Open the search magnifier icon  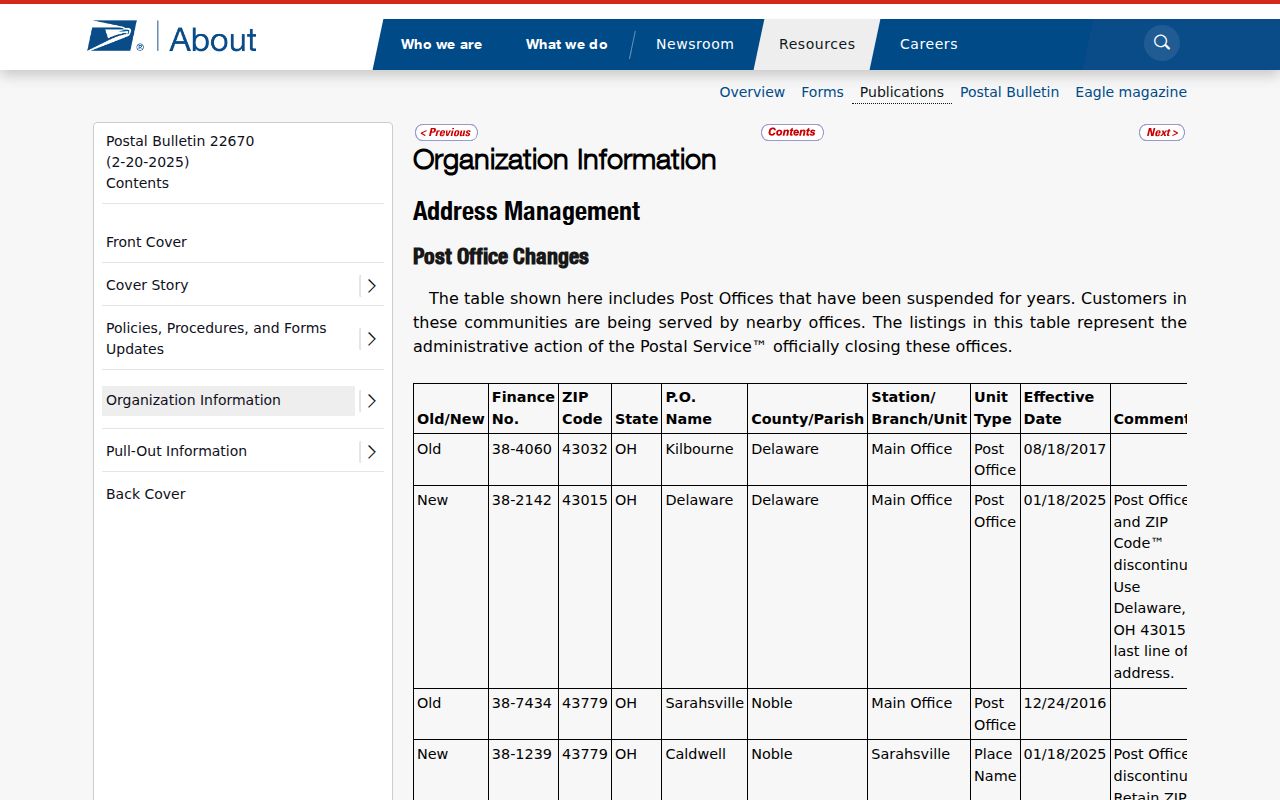coord(1162,42)
